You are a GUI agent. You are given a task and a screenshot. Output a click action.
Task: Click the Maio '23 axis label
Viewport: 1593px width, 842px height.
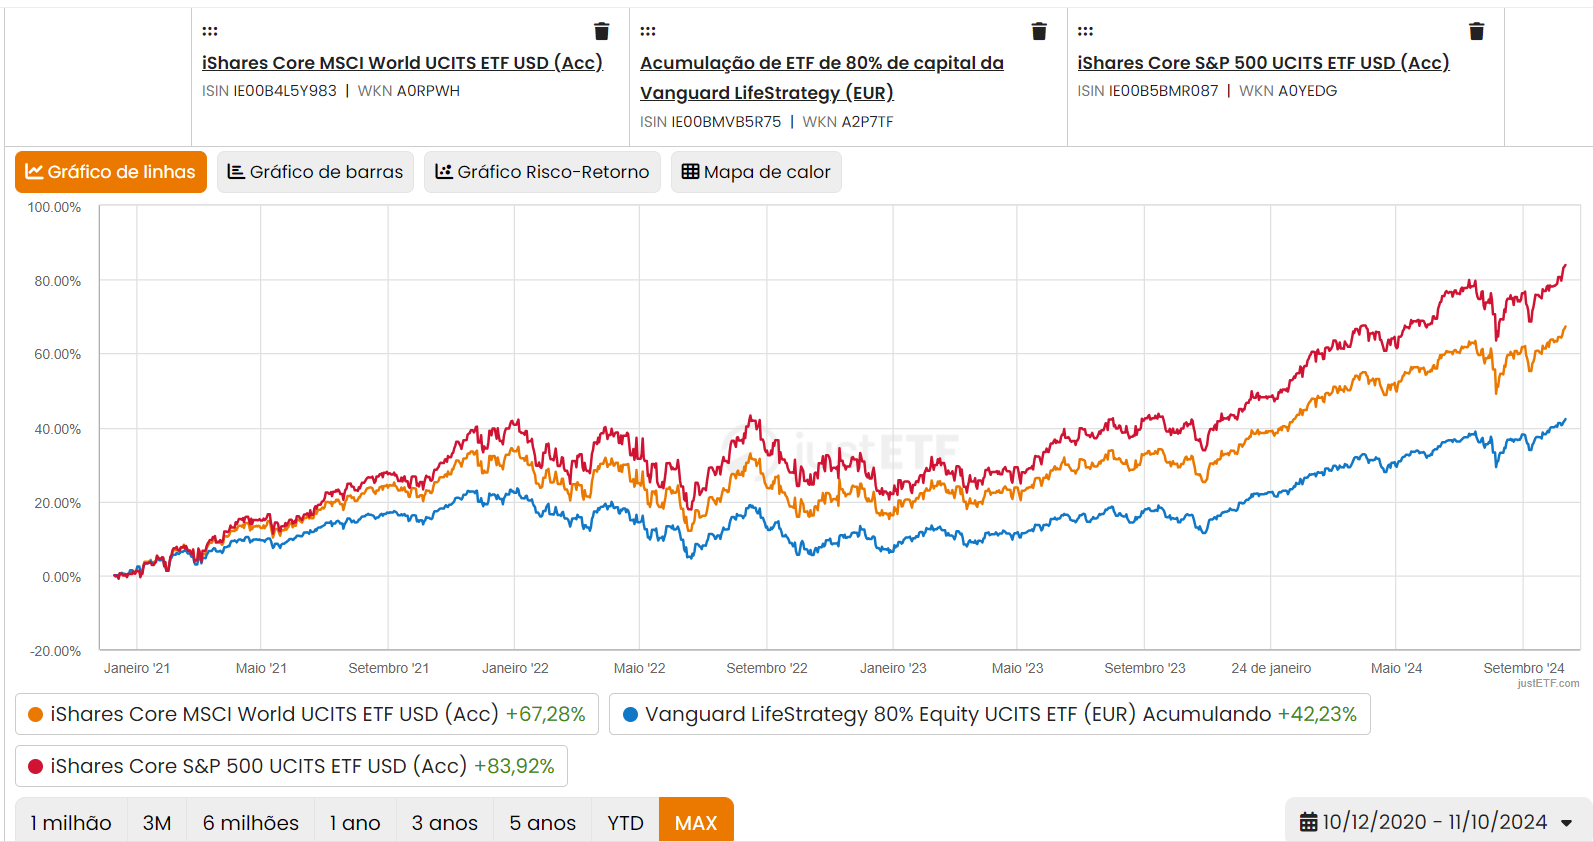1017,668
